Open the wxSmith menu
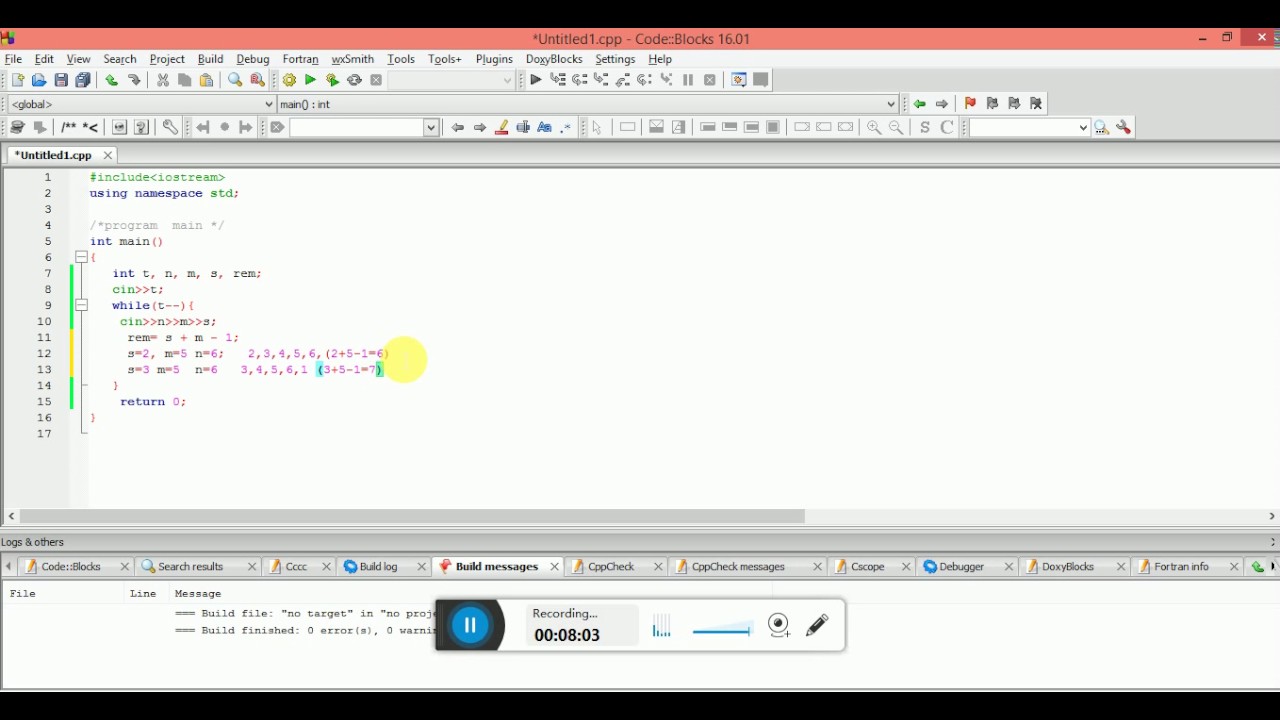 coord(352,59)
